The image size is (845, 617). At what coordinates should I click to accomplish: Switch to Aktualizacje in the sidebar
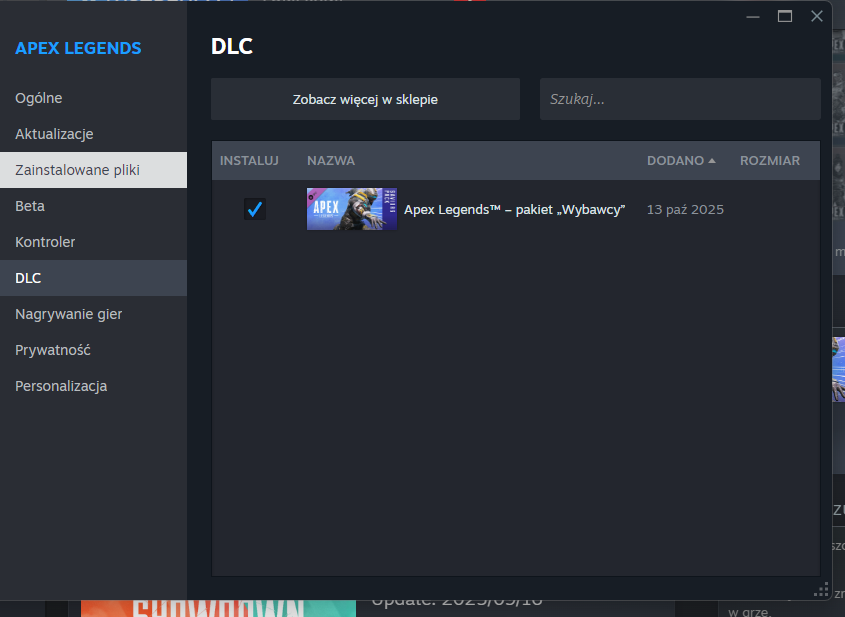[54, 134]
